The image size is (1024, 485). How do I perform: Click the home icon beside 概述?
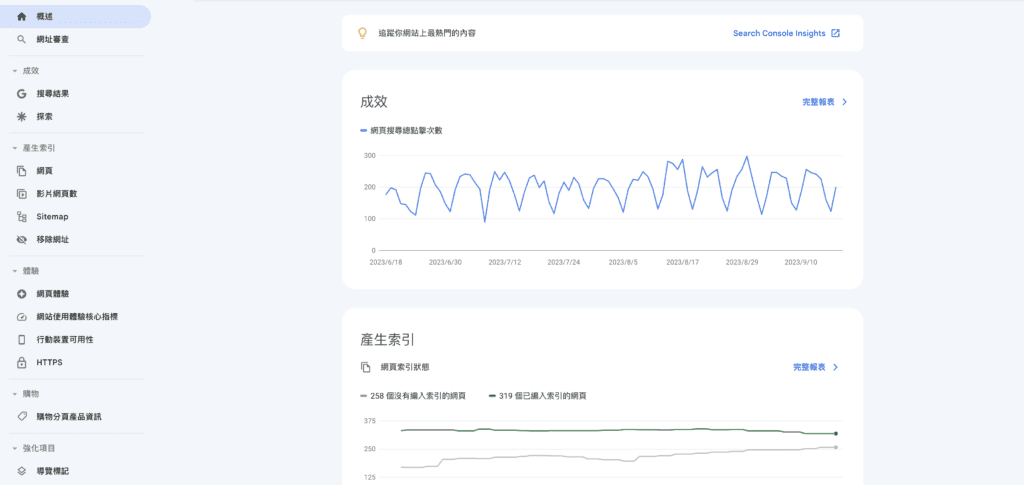click(x=22, y=16)
